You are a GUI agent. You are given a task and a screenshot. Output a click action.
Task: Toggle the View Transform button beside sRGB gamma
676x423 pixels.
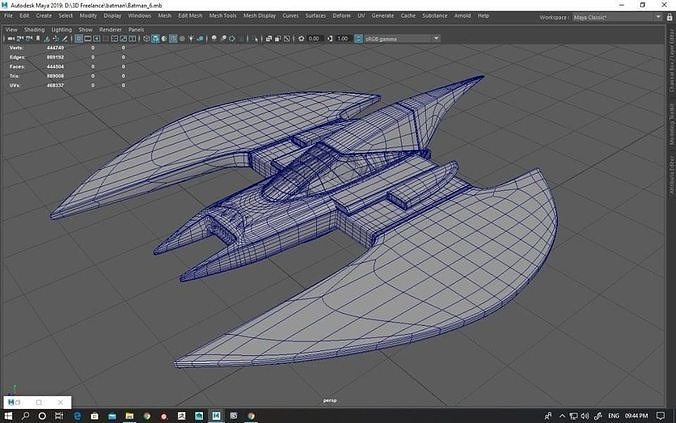(359, 38)
